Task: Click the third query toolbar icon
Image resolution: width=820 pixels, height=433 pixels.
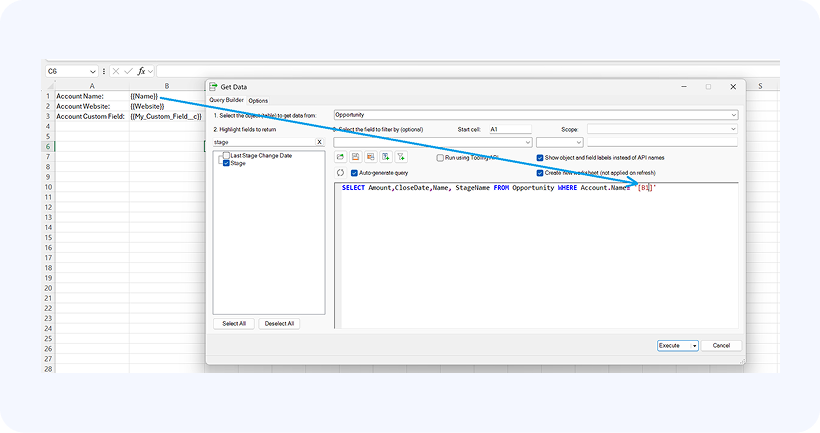Action: point(371,157)
